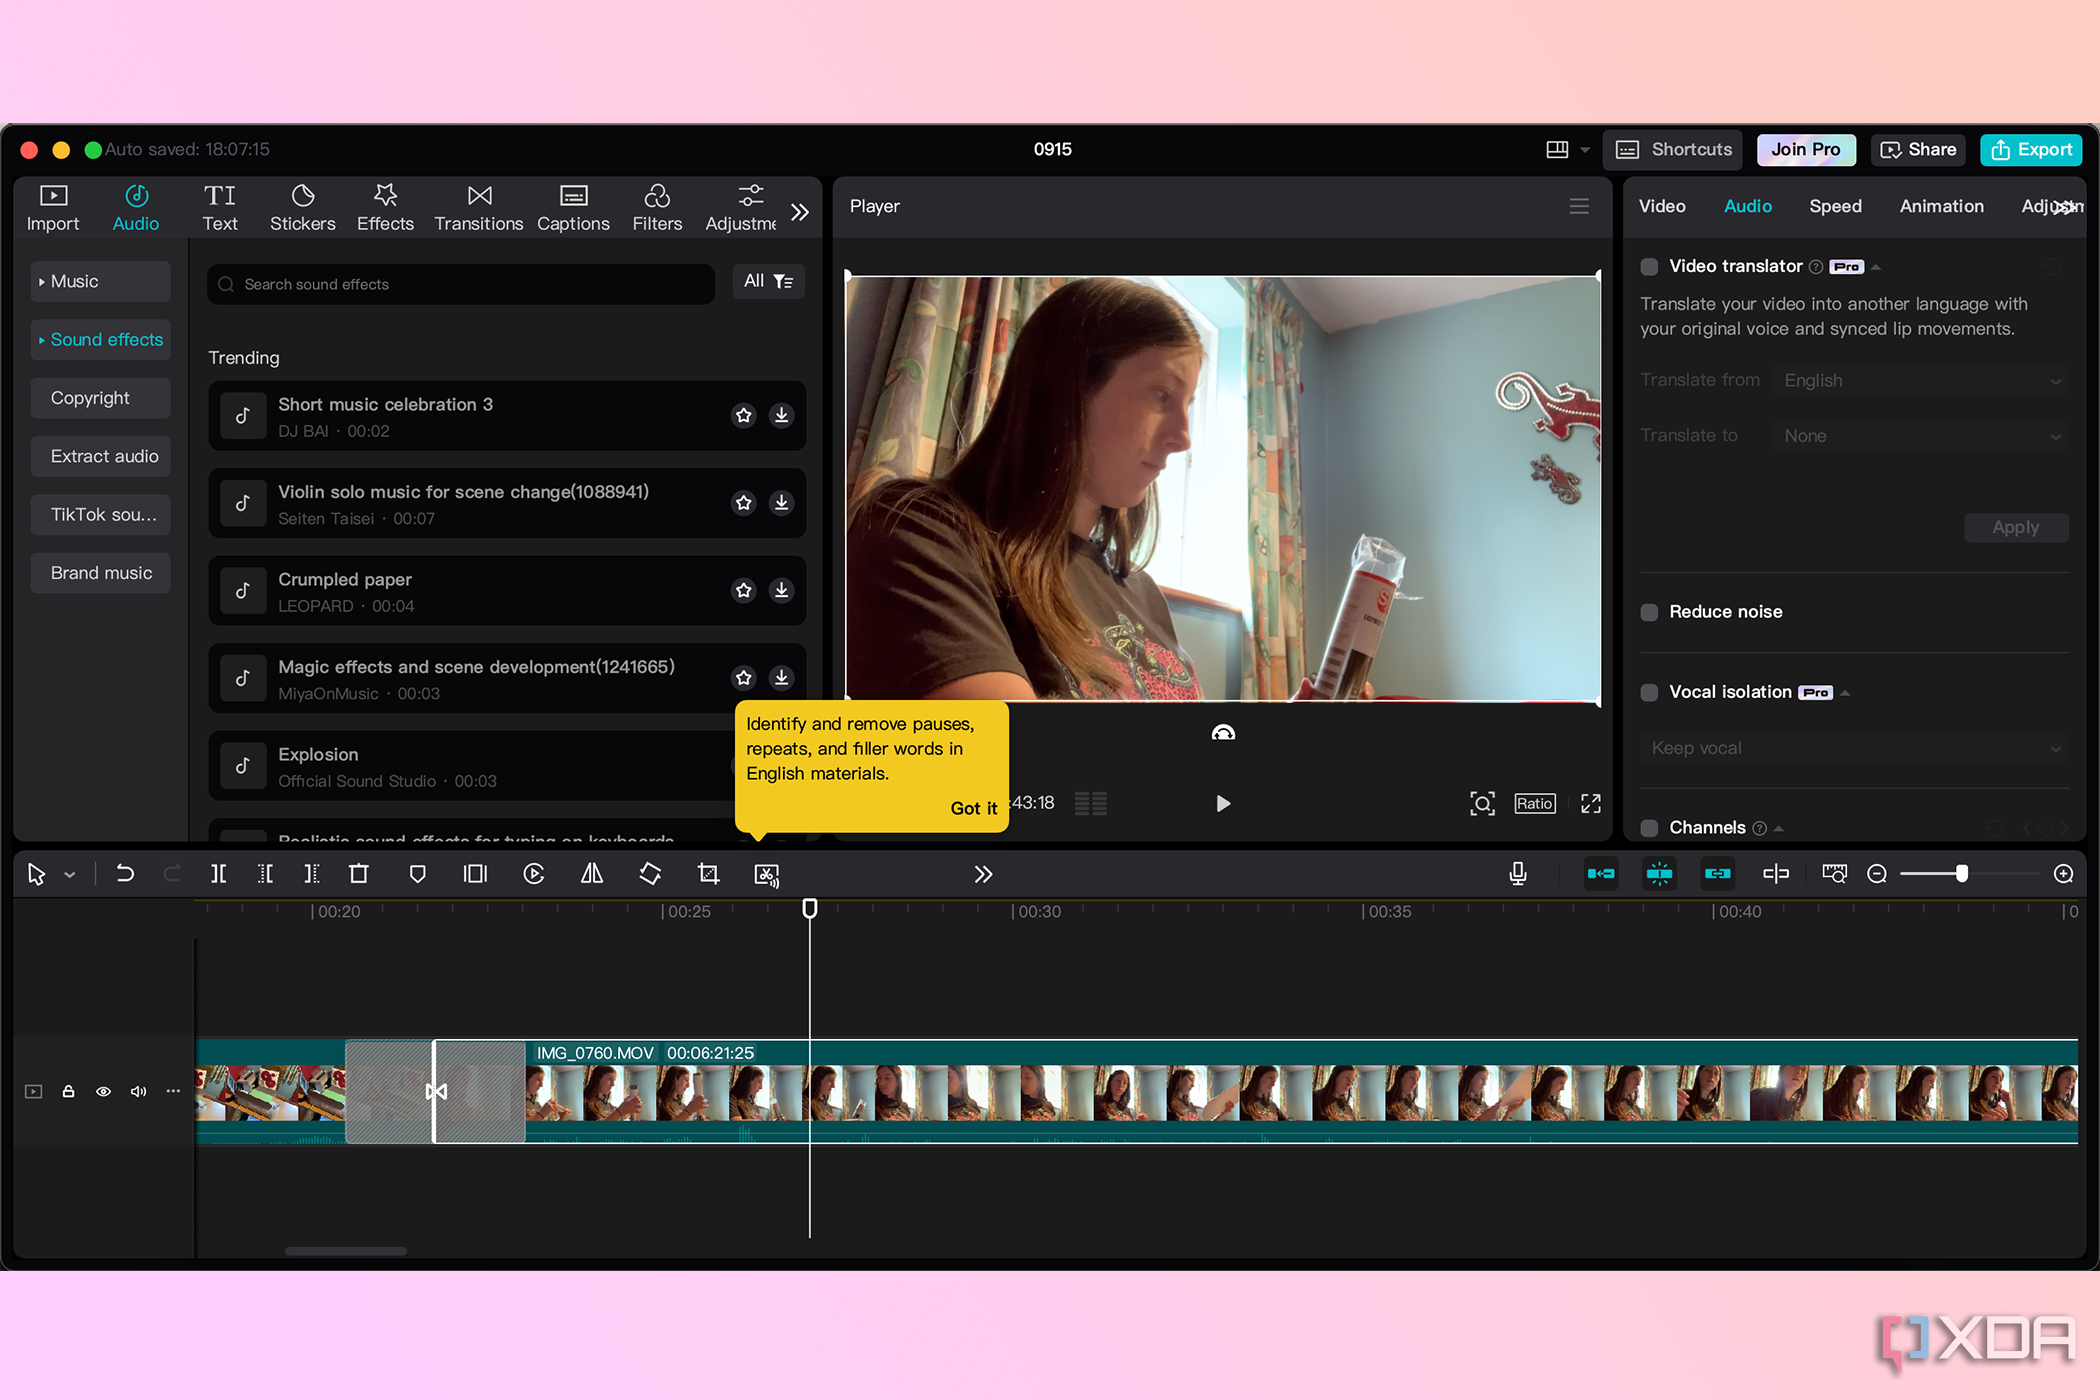Select the Crop/trim tool icon
2100x1400 pixels.
point(708,875)
